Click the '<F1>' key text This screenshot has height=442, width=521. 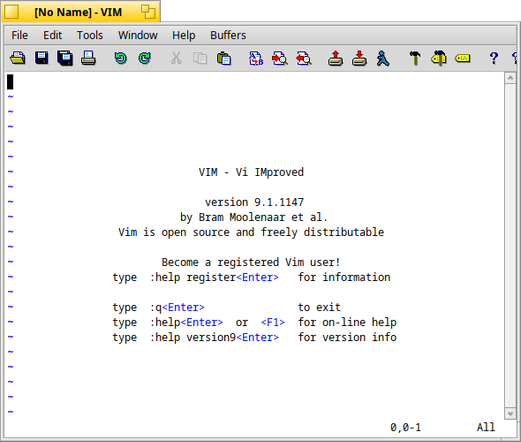pyautogui.click(x=273, y=322)
